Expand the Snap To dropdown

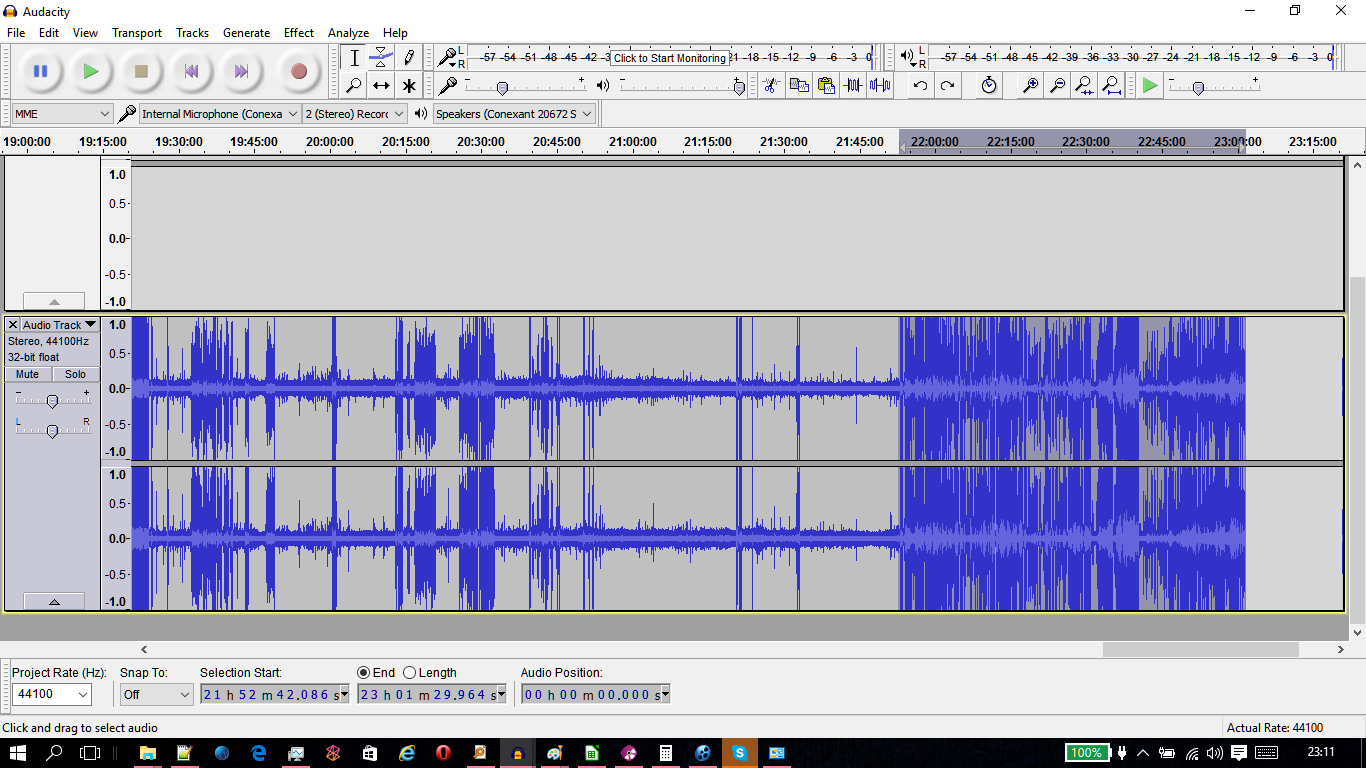pyautogui.click(x=156, y=694)
